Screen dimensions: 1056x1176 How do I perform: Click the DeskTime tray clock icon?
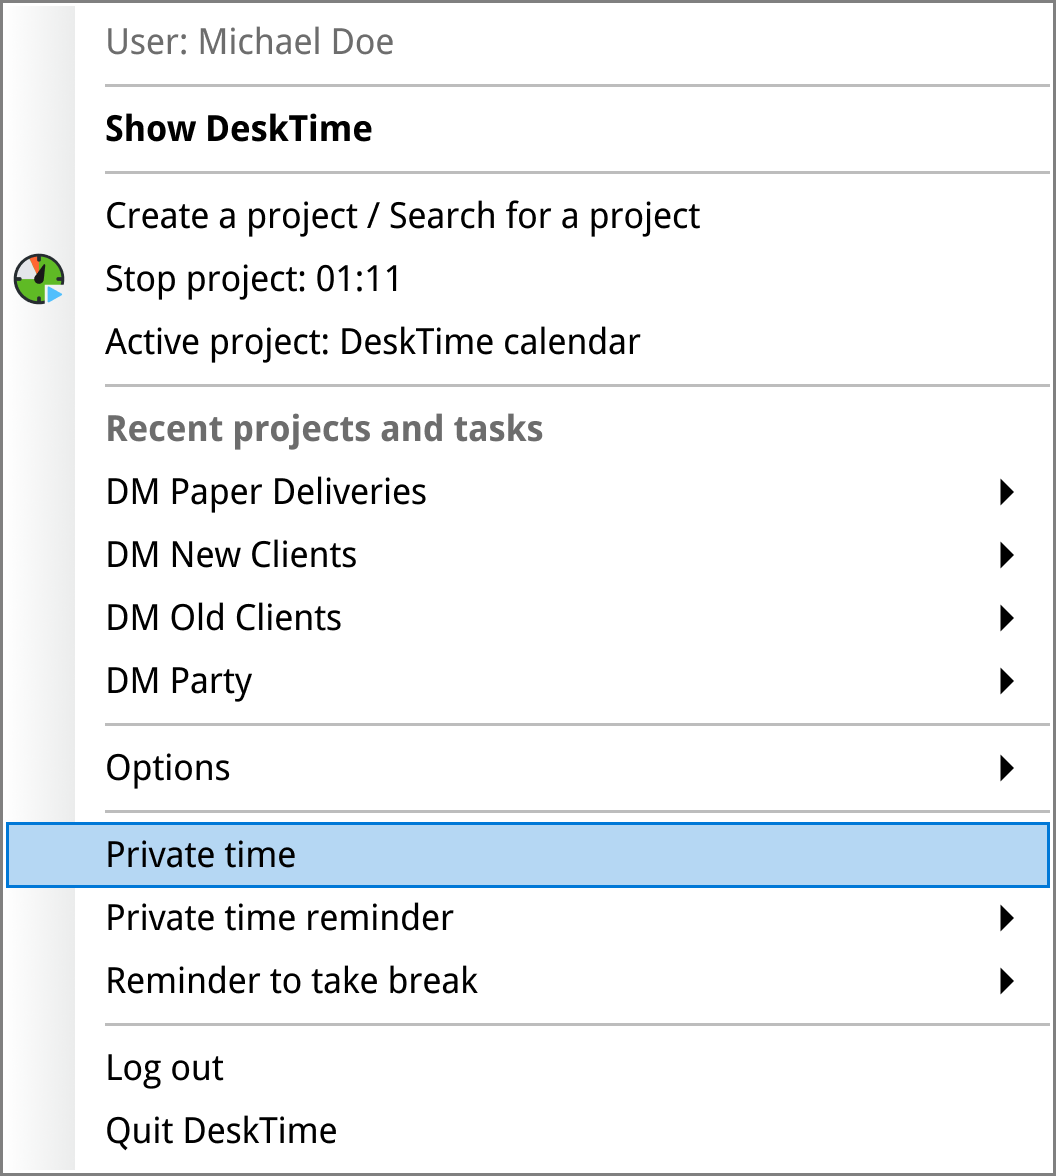(38, 278)
